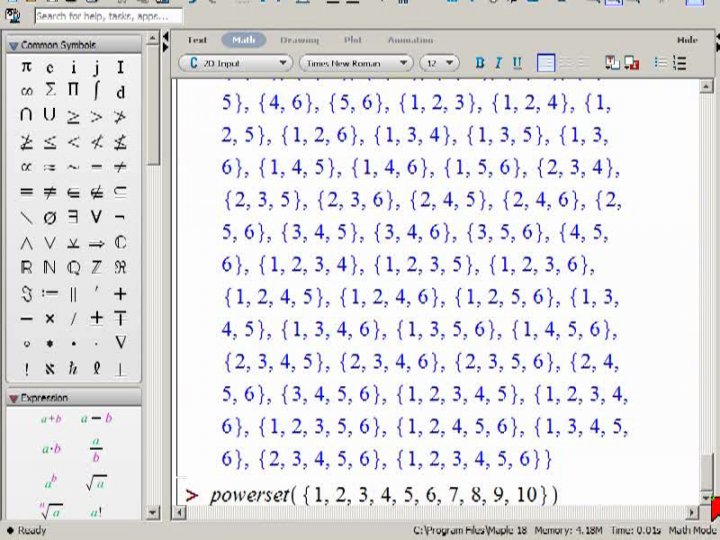The width and height of the screenshot is (720, 540).
Task: Insert the integers Z symbol
Action: (x=96, y=268)
